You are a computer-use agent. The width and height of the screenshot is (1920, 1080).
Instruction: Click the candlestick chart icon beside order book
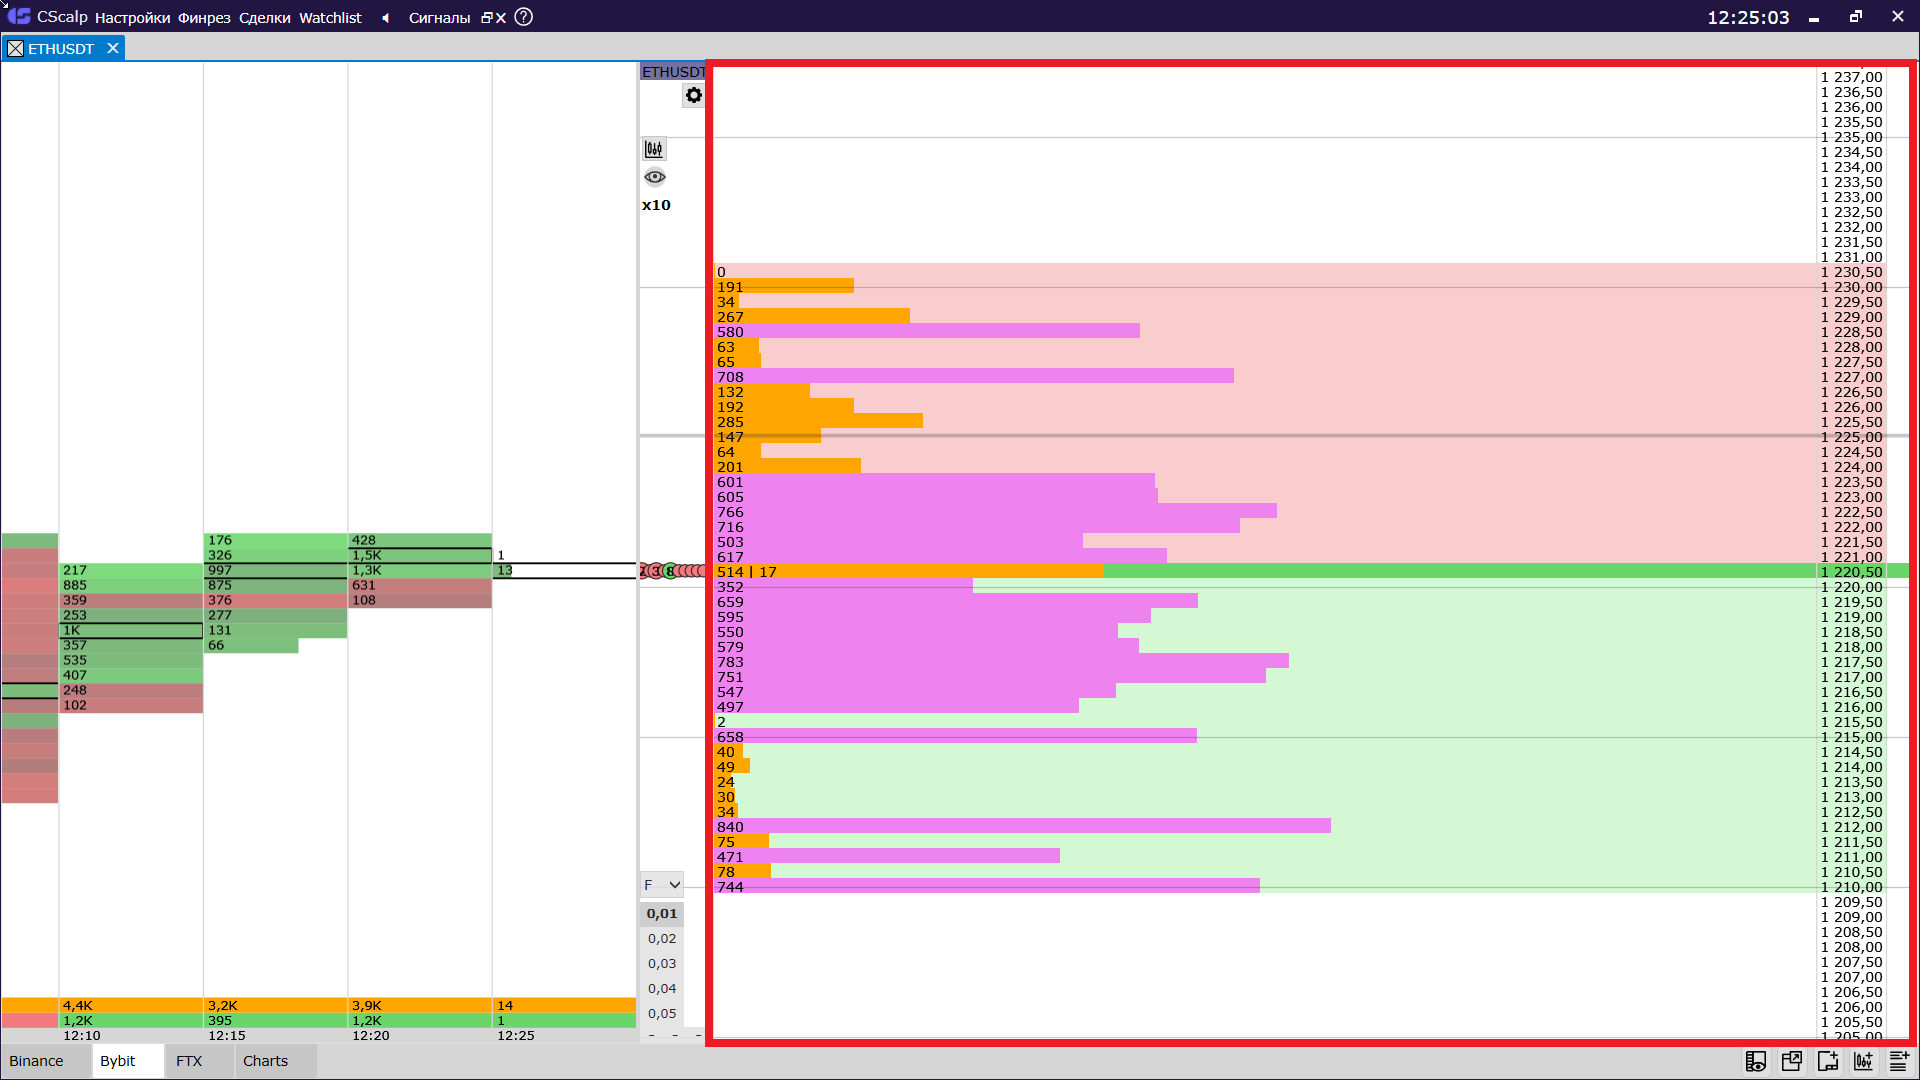coord(654,149)
